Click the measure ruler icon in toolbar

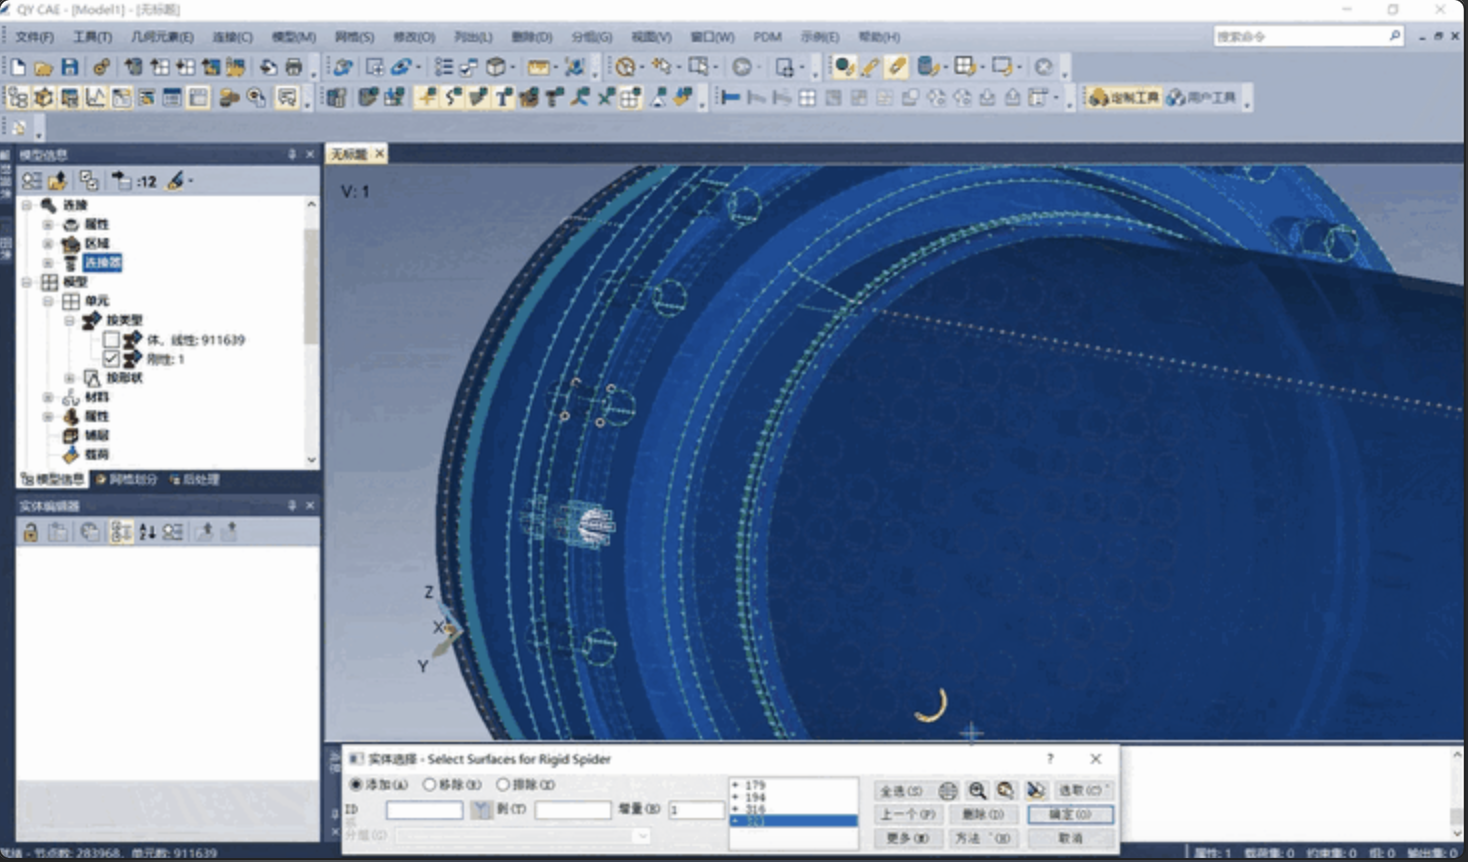(538, 67)
